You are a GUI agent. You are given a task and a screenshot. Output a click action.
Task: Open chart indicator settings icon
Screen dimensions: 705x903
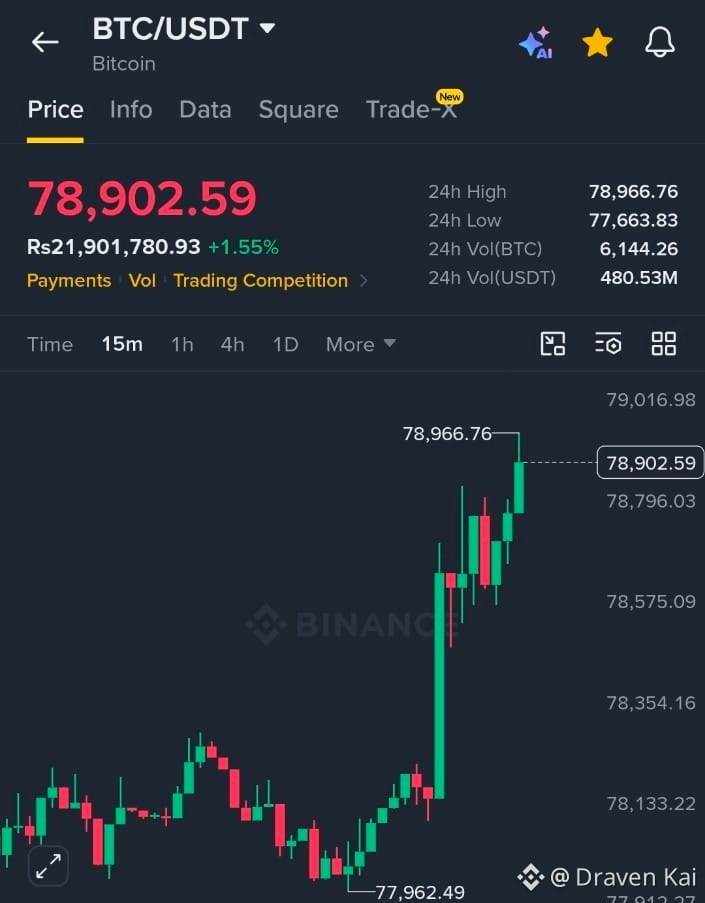click(608, 344)
